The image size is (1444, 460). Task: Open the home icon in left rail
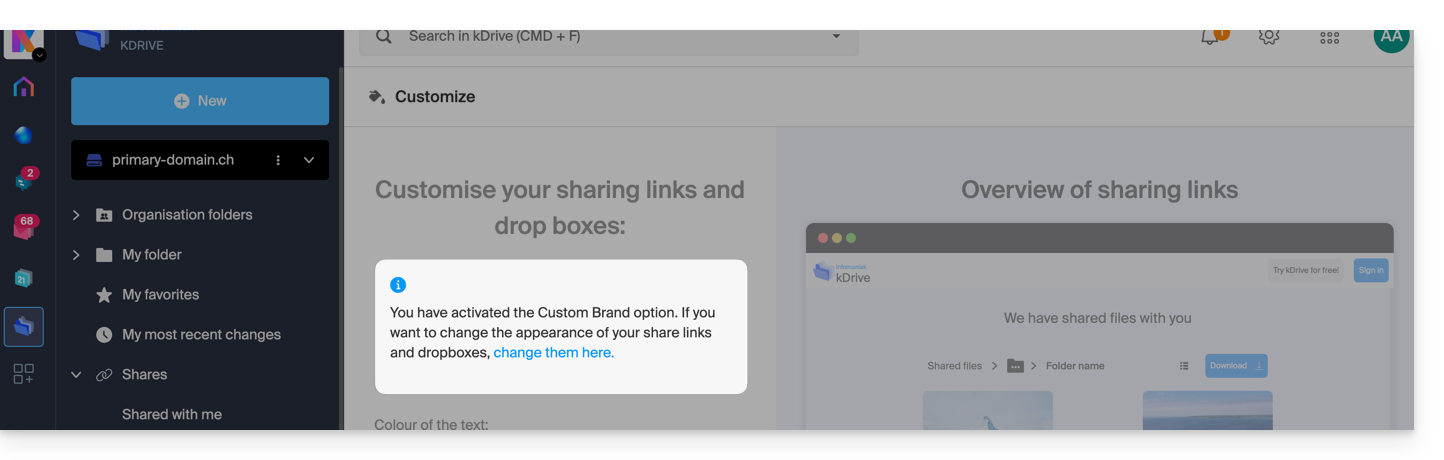pos(24,87)
